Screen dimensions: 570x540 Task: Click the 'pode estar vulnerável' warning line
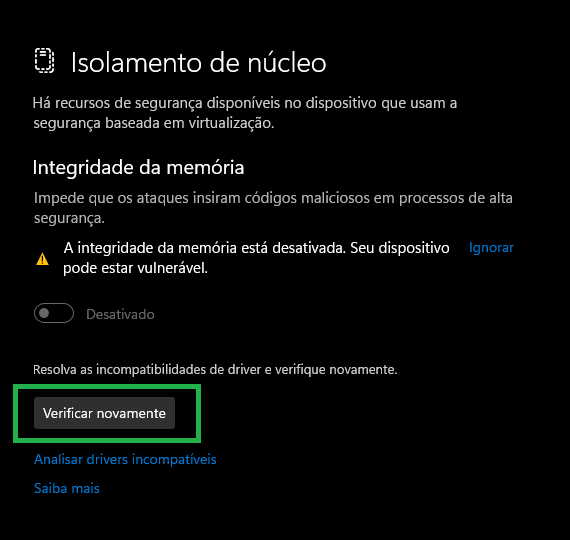(x=135, y=268)
